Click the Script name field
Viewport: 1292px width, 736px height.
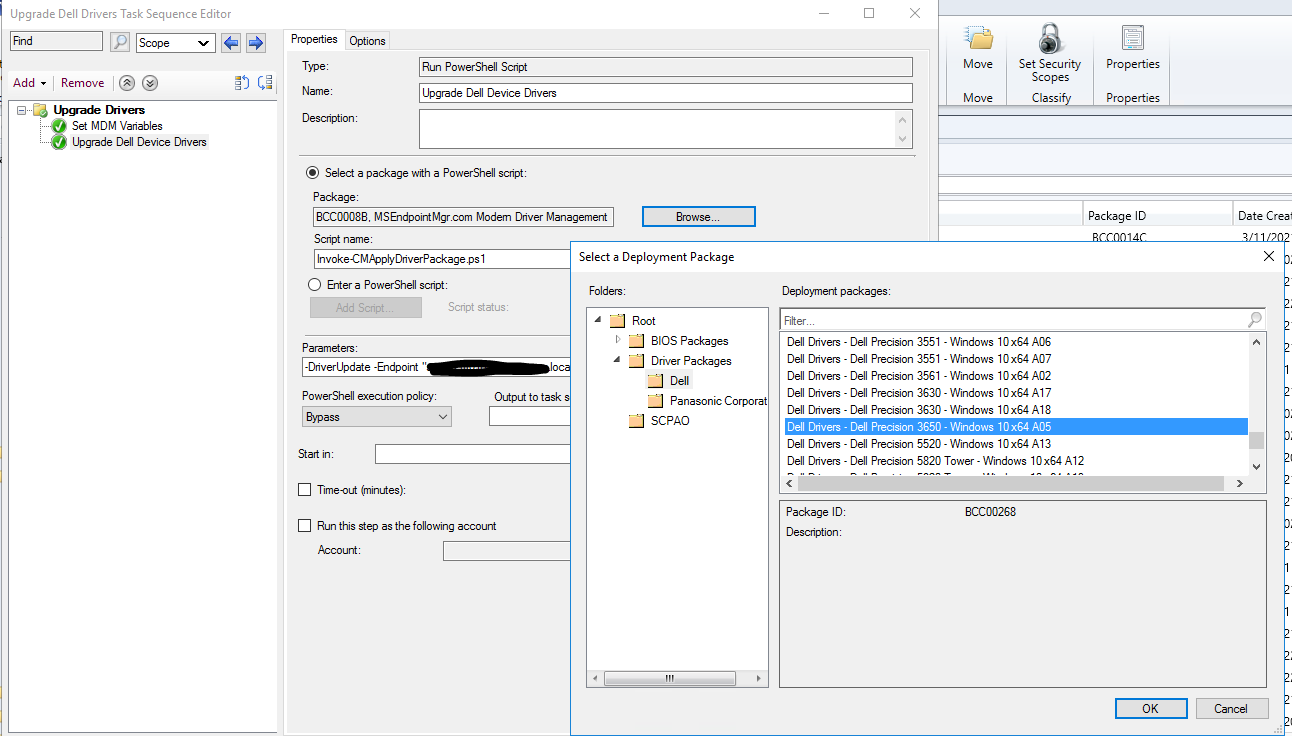coord(441,259)
